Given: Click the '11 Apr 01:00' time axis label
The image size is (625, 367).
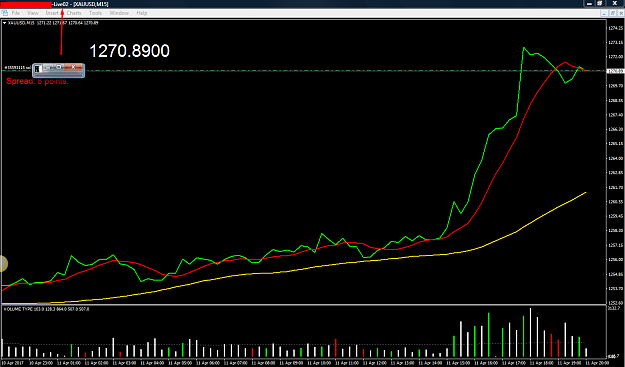Looking at the screenshot, I should click(69, 363).
